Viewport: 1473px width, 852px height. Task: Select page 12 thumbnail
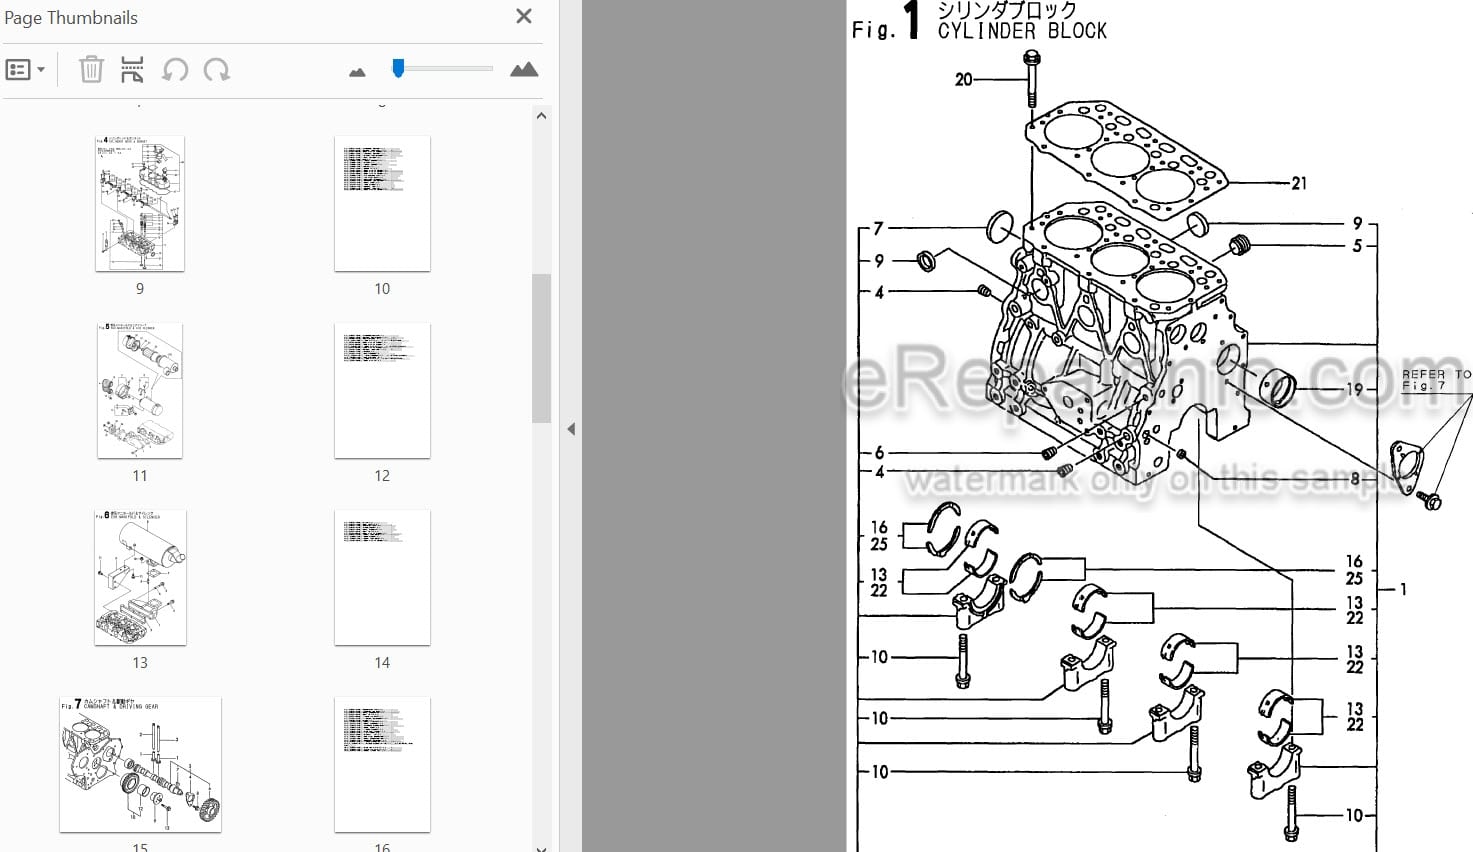click(382, 390)
